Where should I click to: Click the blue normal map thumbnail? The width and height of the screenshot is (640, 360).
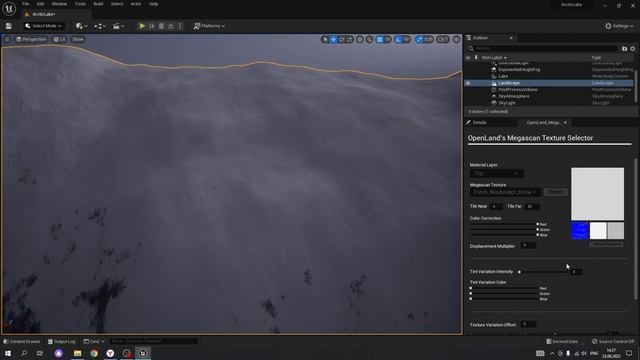(580, 231)
